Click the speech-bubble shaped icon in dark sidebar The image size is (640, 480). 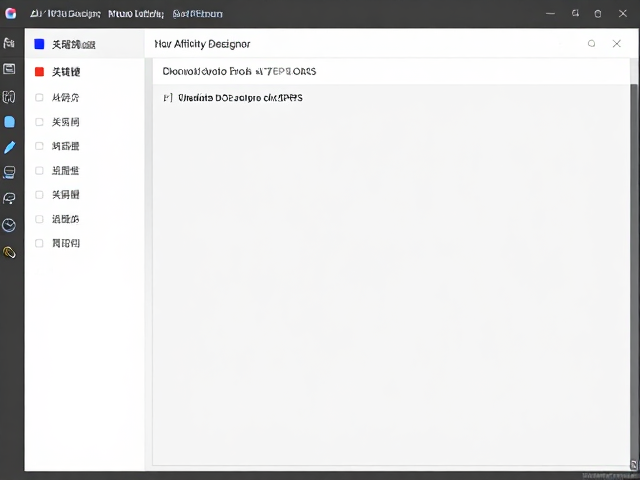tap(9, 198)
